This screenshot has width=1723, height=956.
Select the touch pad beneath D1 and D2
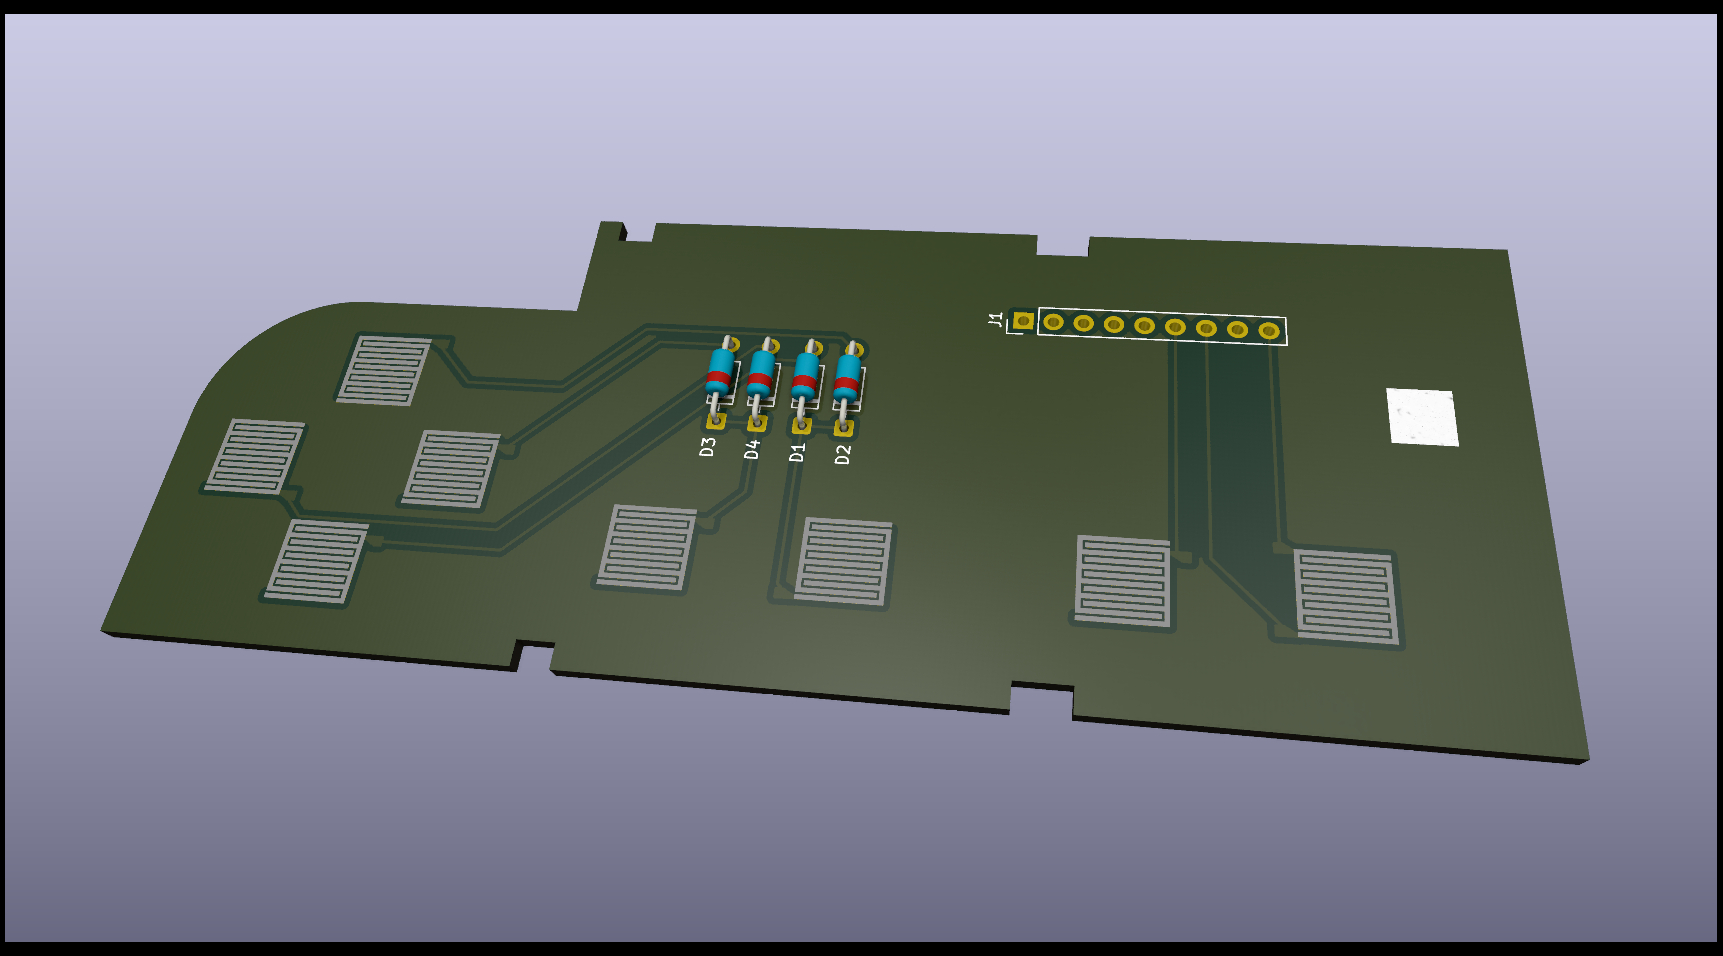(x=842, y=561)
